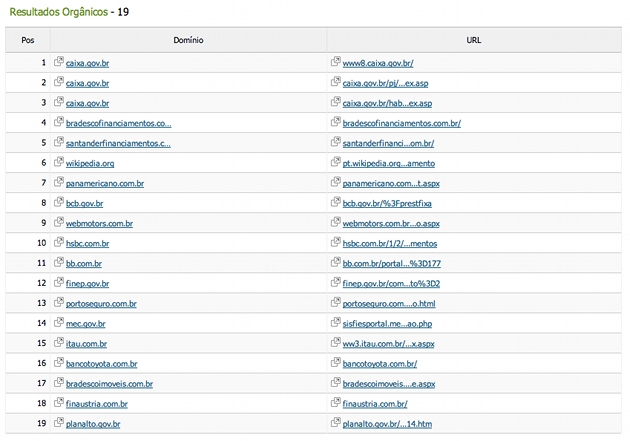Click external-link icon beside sisfiesportal URL
The image size is (630, 441).
click(336, 323)
